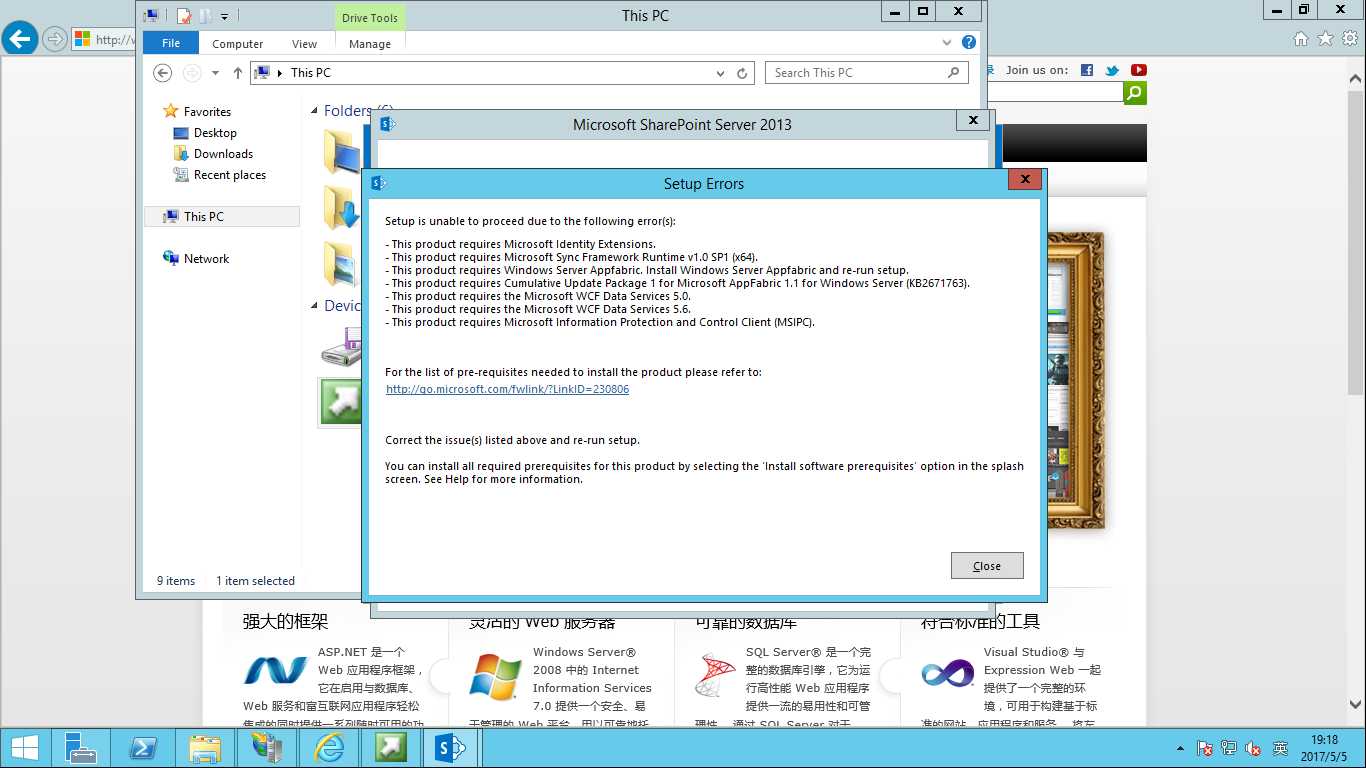Launch PowerShell from the taskbar
The height and width of the screenshot is (768, 1366).
[142, 747]
